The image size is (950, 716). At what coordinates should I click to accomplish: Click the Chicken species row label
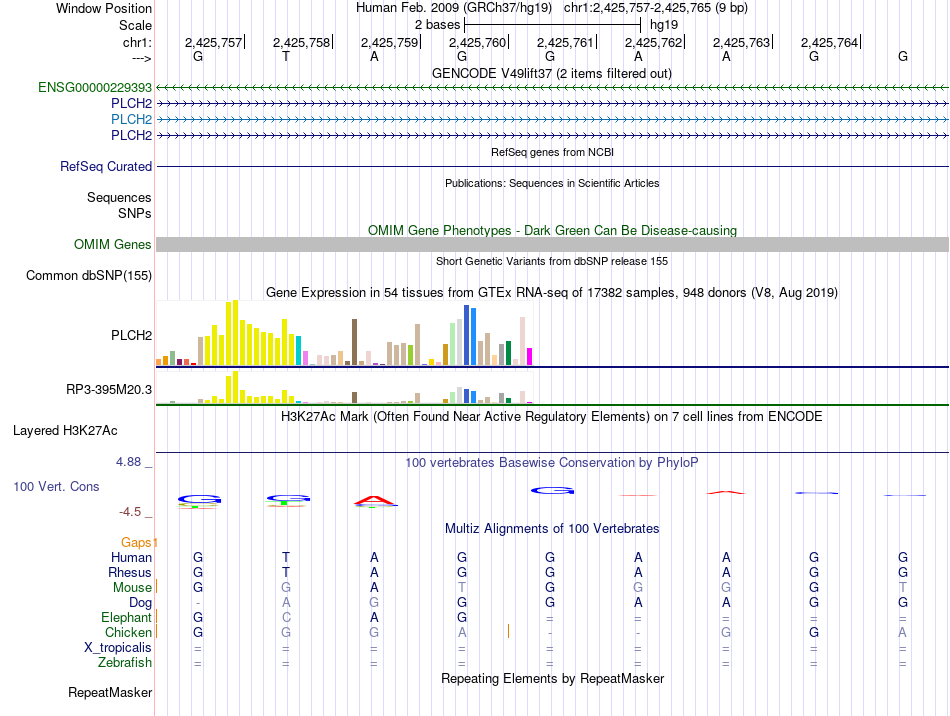coord(128,632)
